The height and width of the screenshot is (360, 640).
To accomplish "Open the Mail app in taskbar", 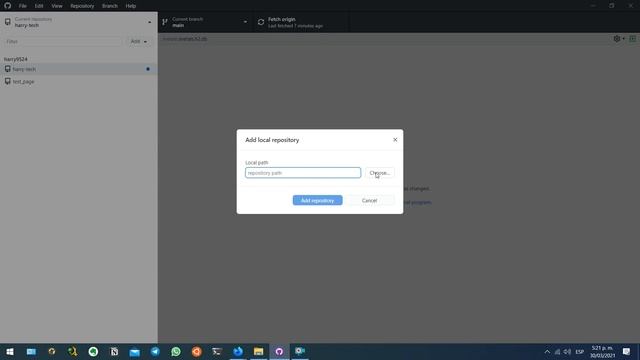I will tap(135, 351).
